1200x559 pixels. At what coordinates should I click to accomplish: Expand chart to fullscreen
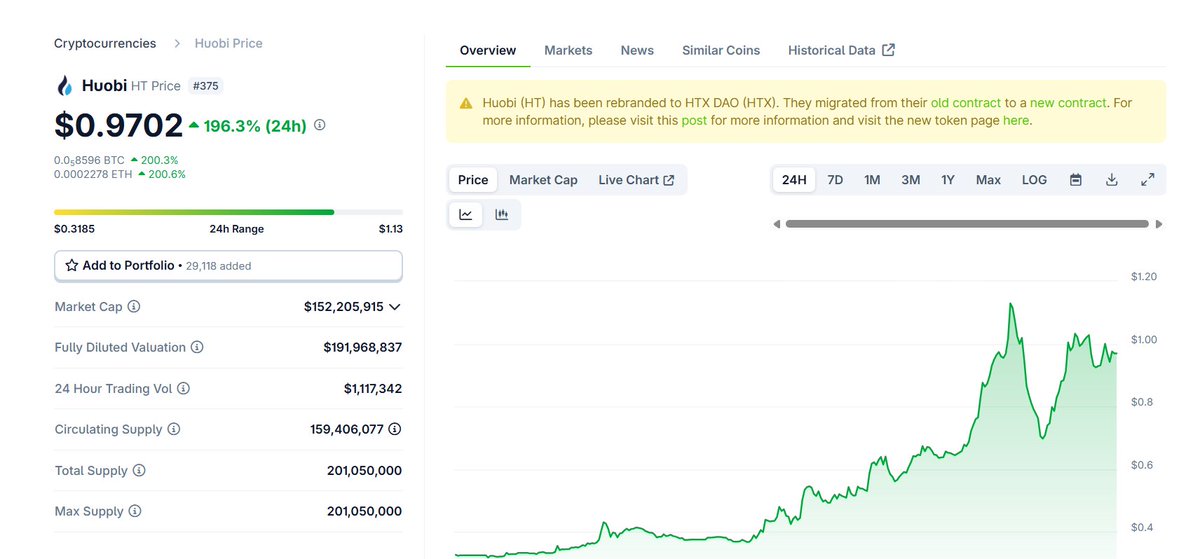click(x=1148, y=180)
